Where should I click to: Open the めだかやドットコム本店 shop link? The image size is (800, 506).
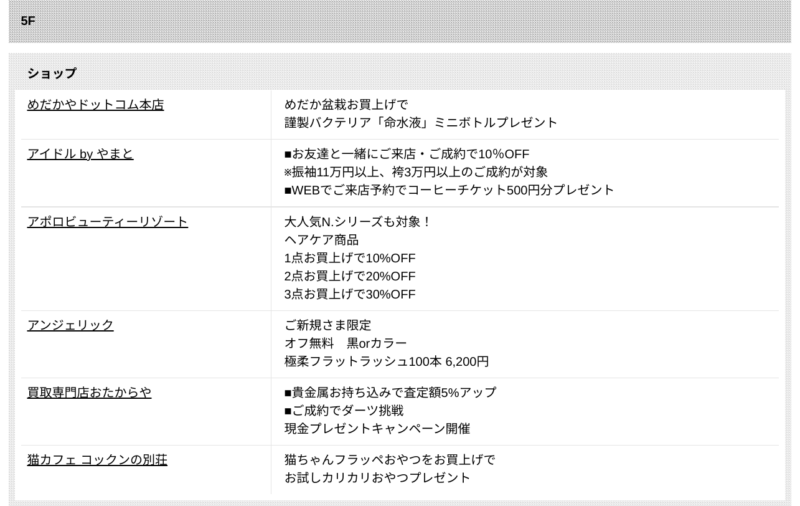(x=95, y=103)
